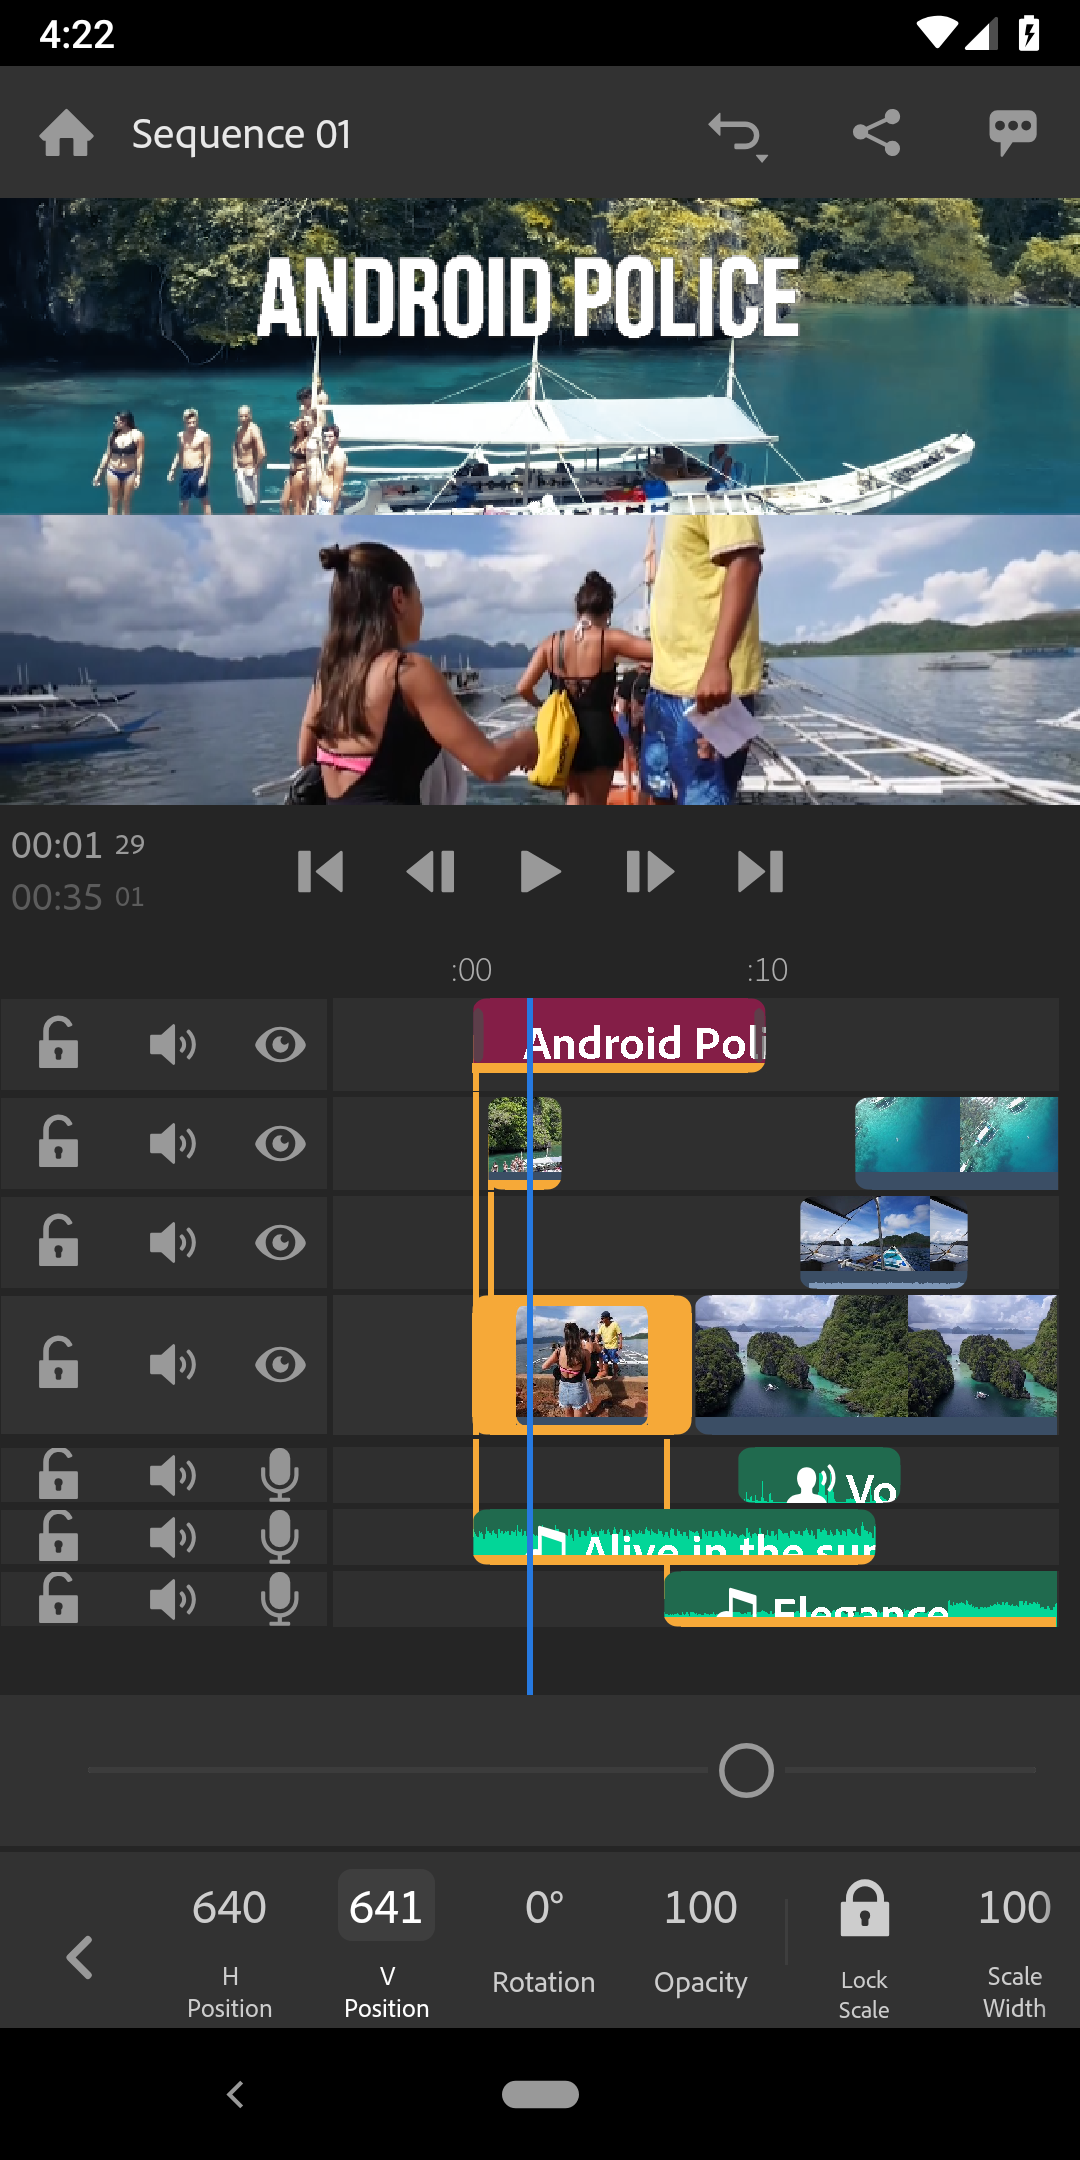Image resolution: width=1080 pixels, height=2160 pixels.
Task: Hide the main video track
Action: [x=280, y=1364]
